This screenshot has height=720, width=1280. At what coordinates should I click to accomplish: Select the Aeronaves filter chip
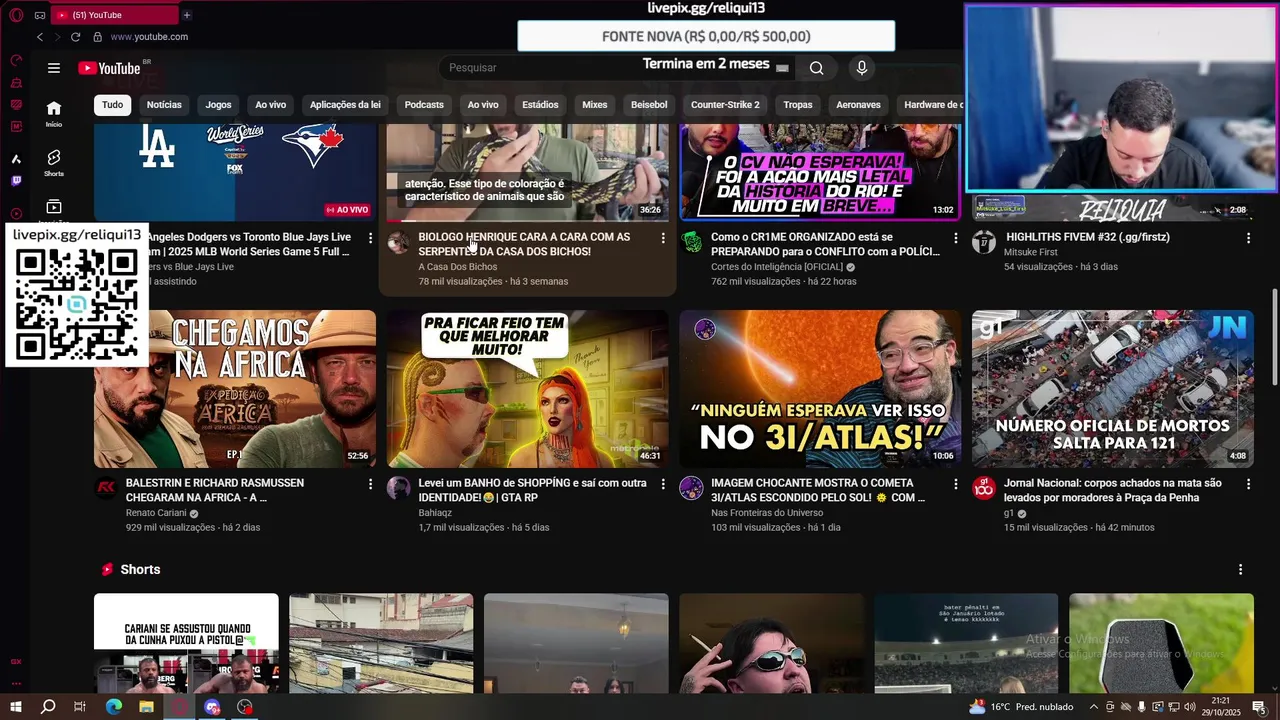[x=858, y=105]
